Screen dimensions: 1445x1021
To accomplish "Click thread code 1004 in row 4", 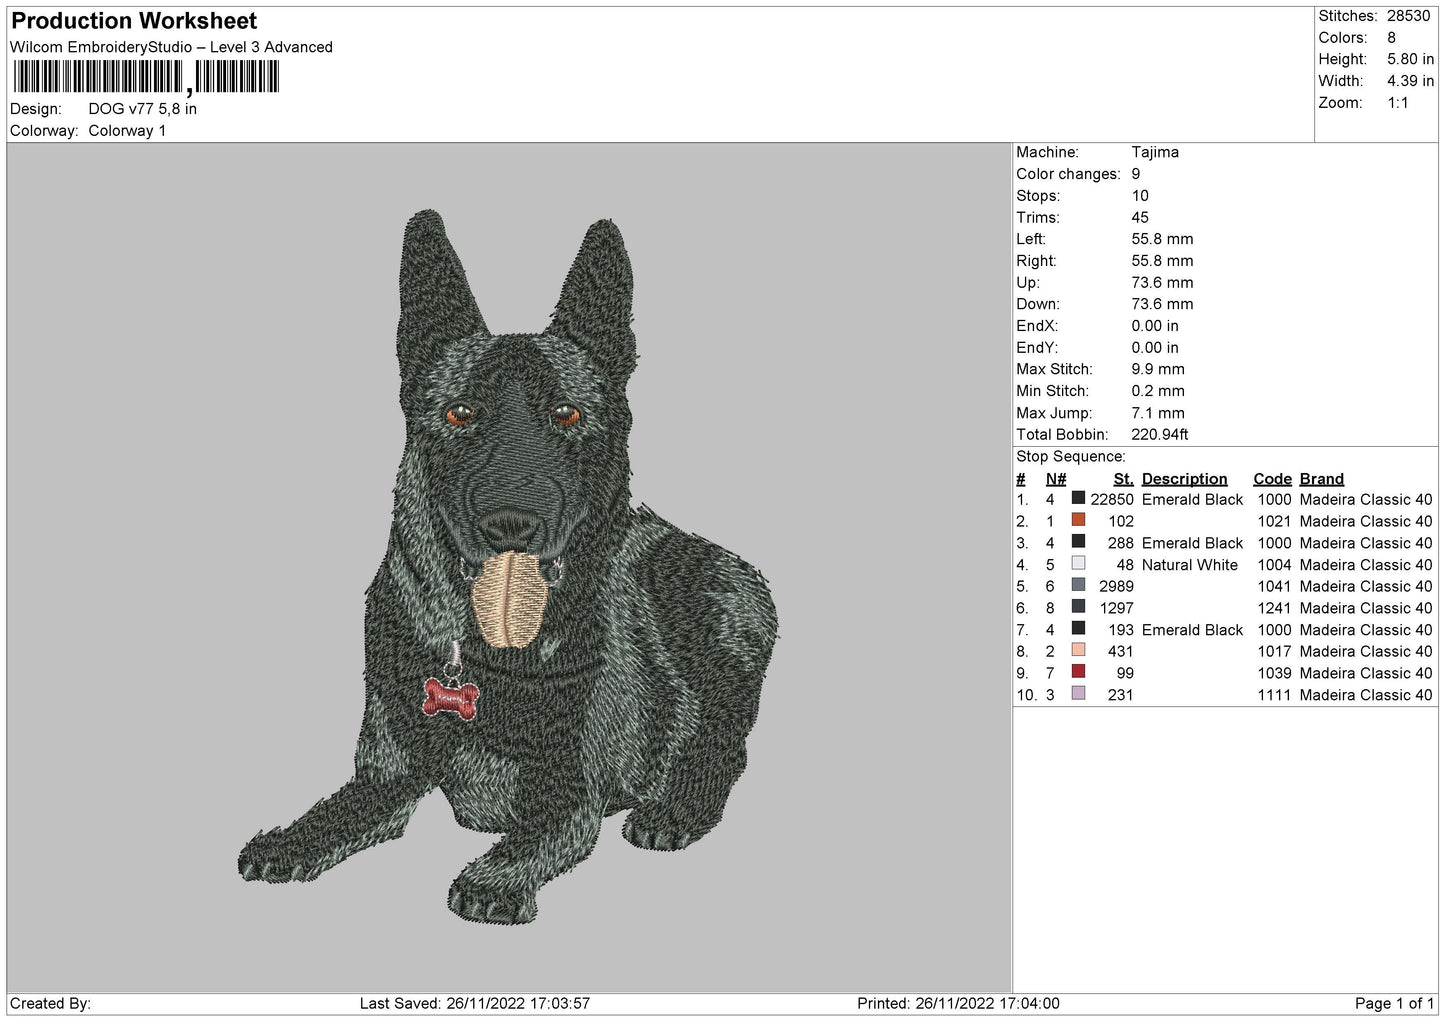I will pos(1274,565).
